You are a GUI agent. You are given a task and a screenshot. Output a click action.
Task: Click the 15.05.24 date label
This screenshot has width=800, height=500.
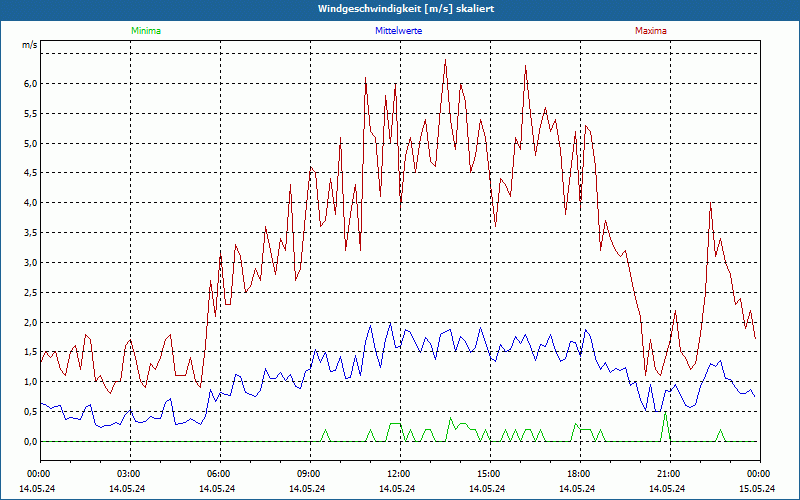(758, 488)
